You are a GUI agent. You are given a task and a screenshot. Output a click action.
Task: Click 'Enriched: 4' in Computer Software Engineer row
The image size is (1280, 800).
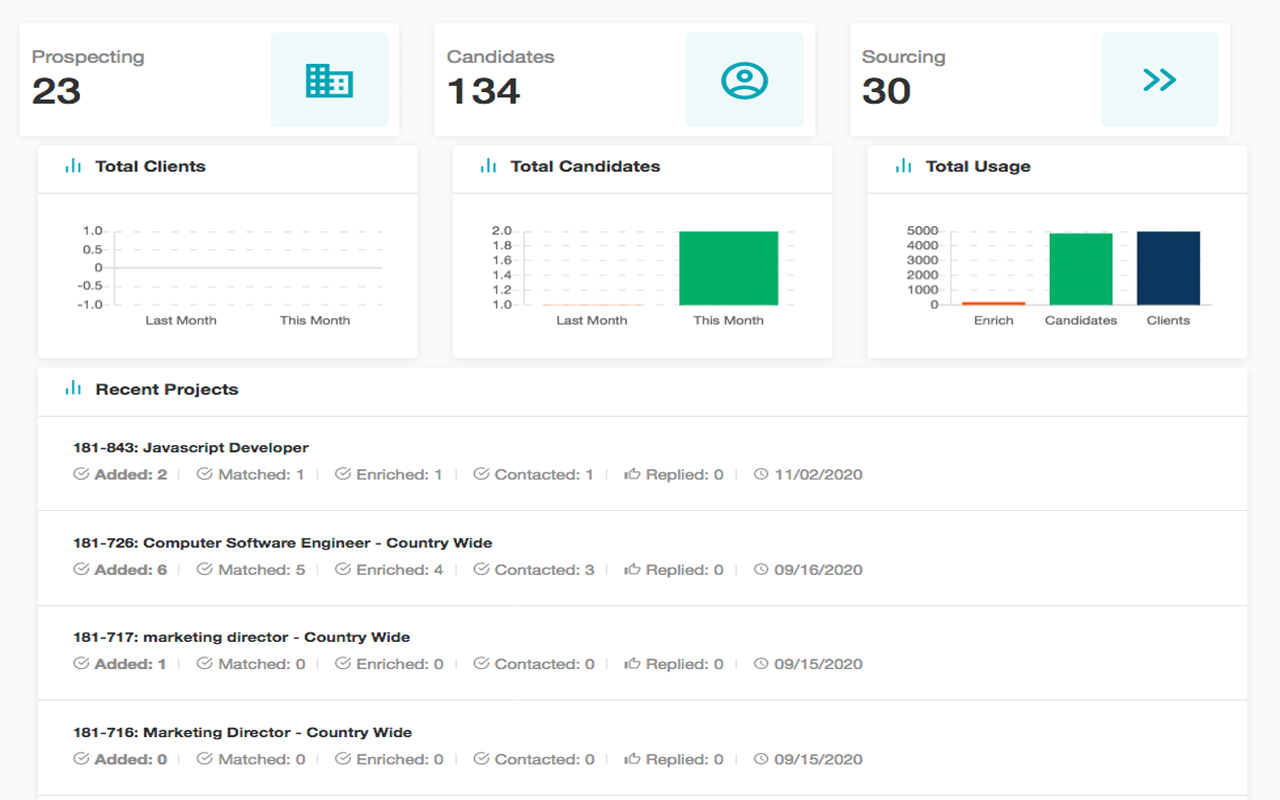tap(400, 569)
